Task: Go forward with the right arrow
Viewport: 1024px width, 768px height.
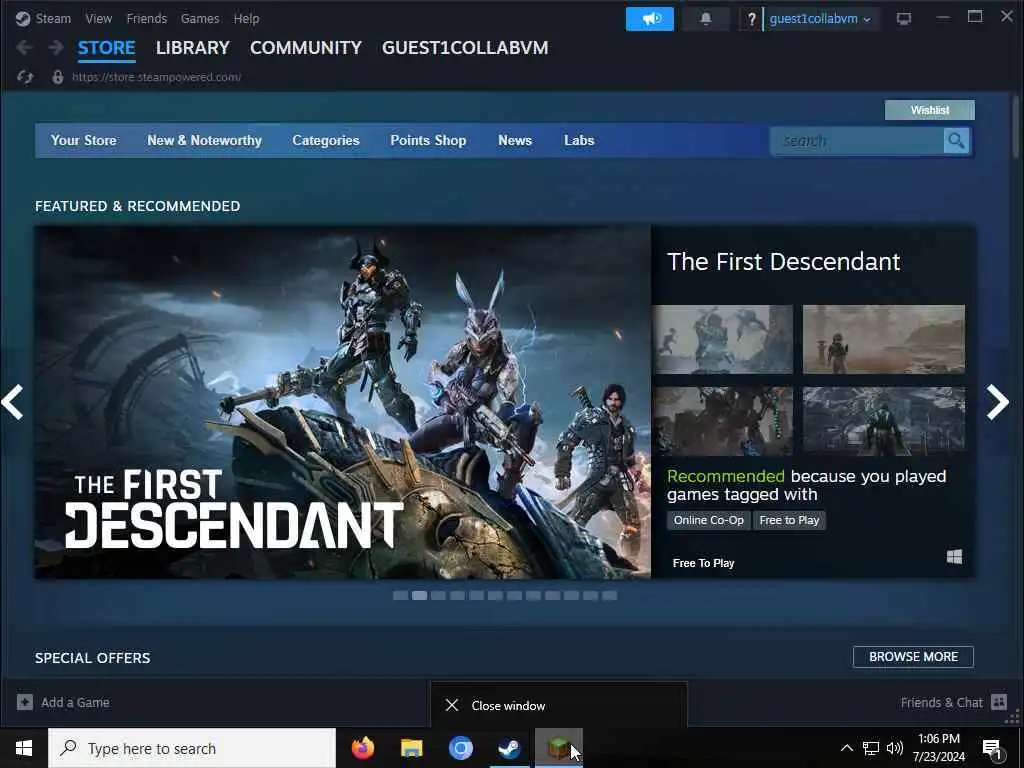Action: tap(56, 47)
